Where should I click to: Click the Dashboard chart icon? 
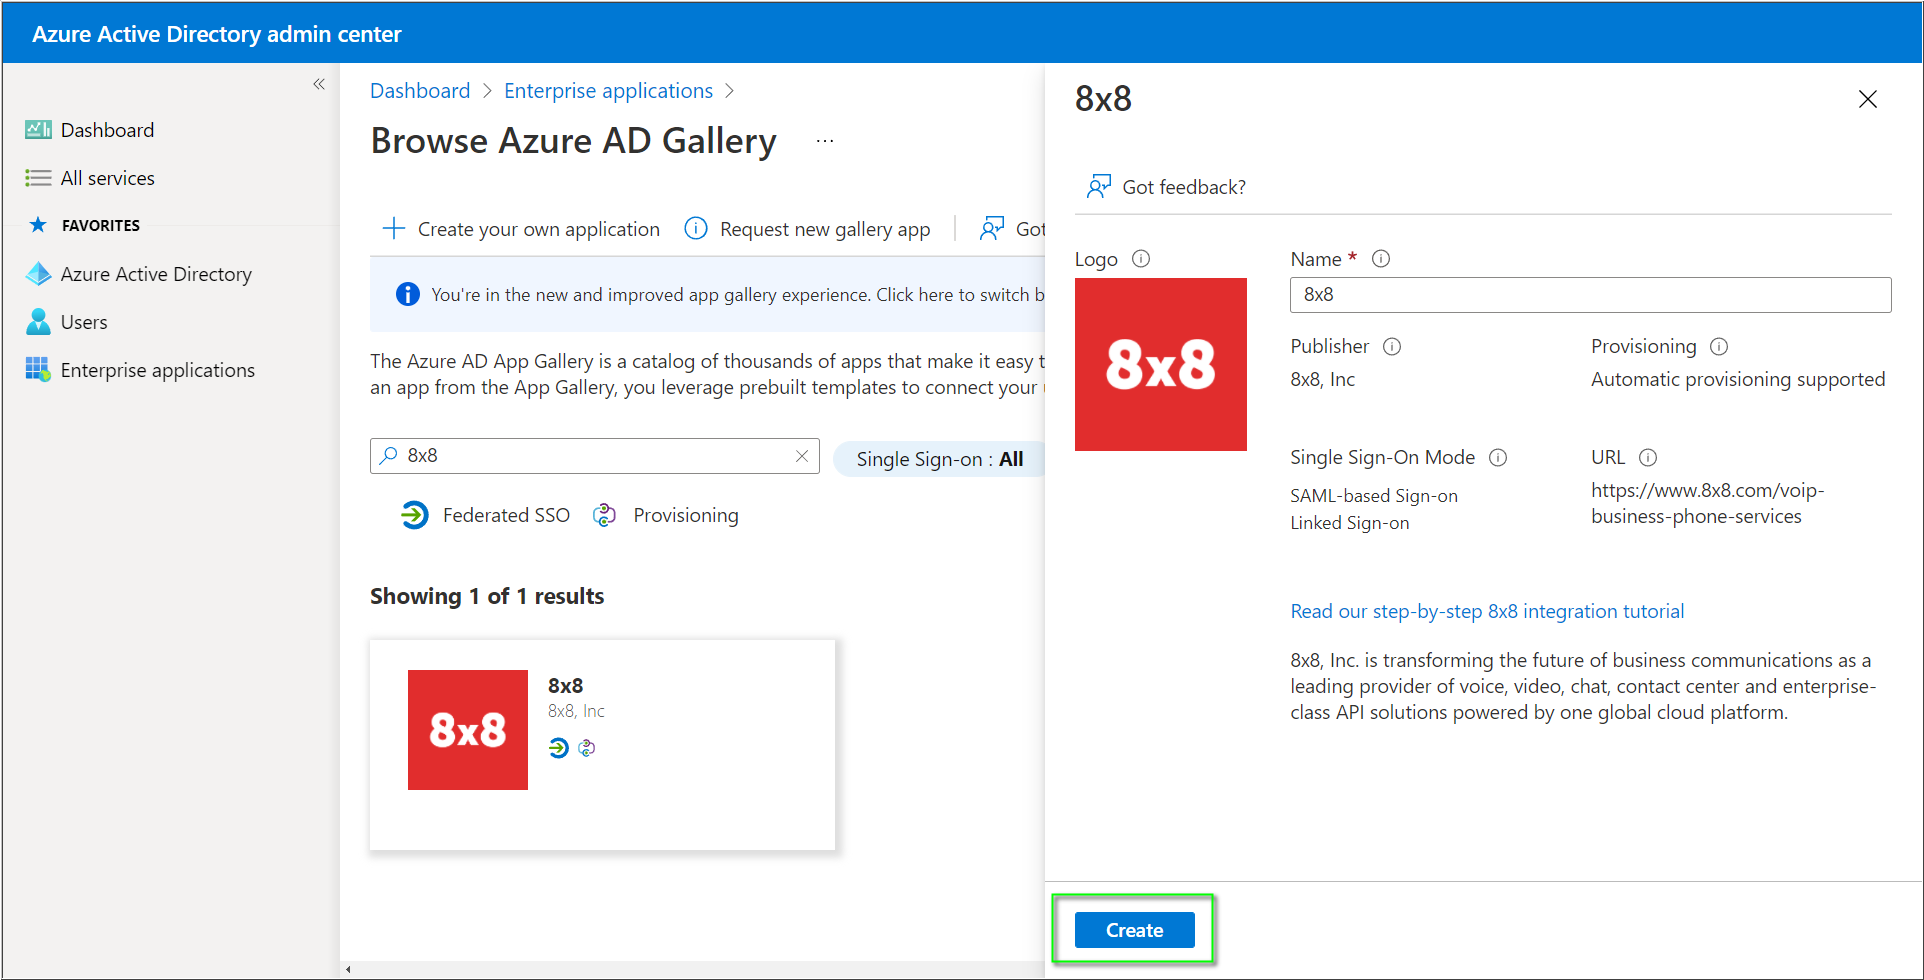pyautogui.click(x=38, y=130)
